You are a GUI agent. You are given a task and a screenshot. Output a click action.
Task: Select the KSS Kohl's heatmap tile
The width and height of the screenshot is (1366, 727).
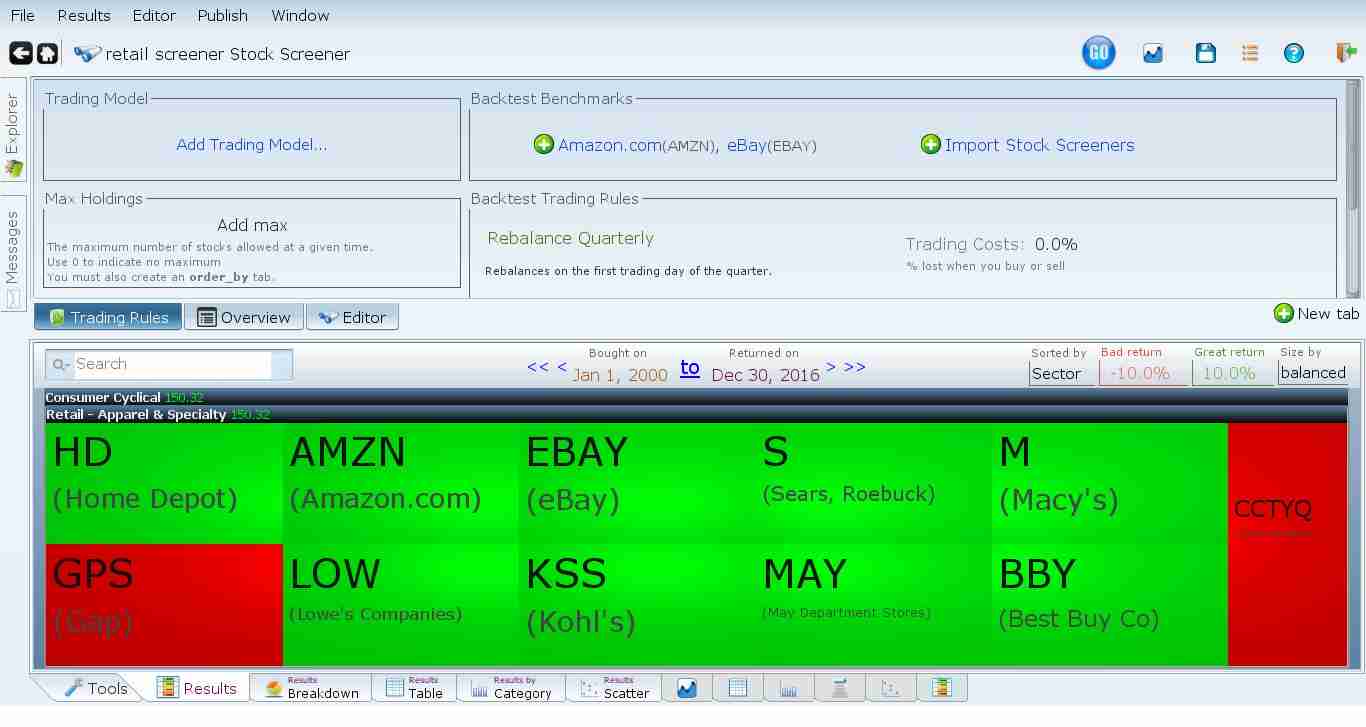pos(638,605)
